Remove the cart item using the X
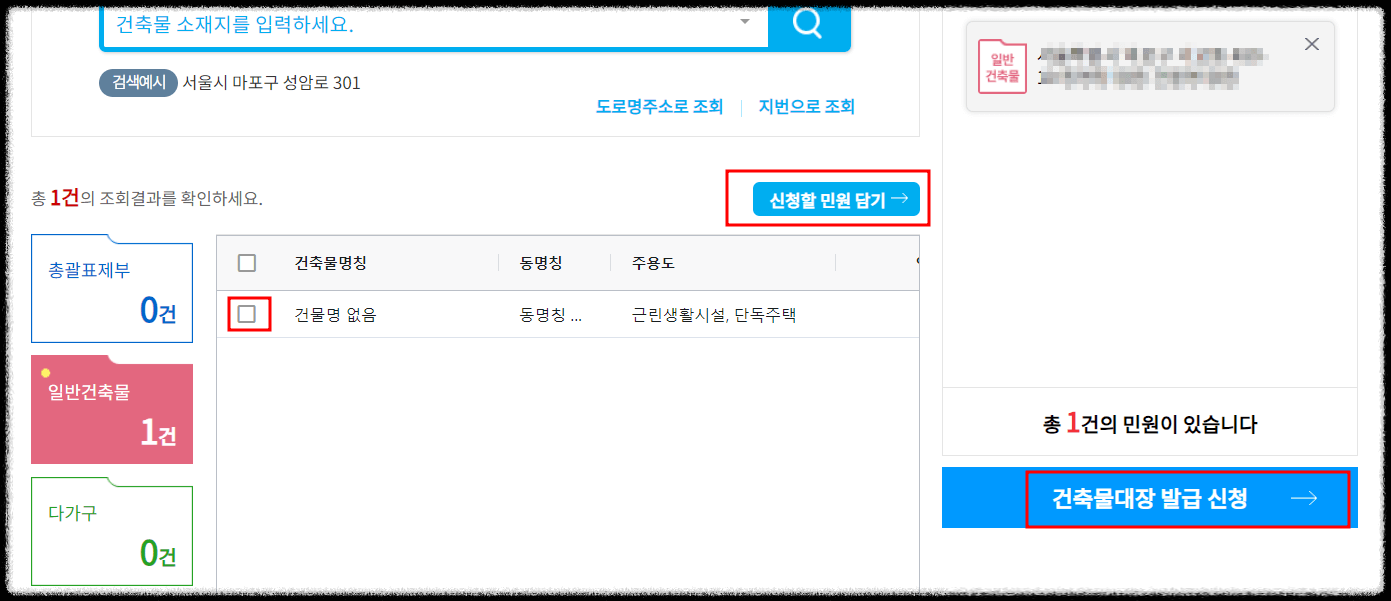The width and height of the screenshot is (1391, 601). pyautogui.click(x=1311, y=44)
